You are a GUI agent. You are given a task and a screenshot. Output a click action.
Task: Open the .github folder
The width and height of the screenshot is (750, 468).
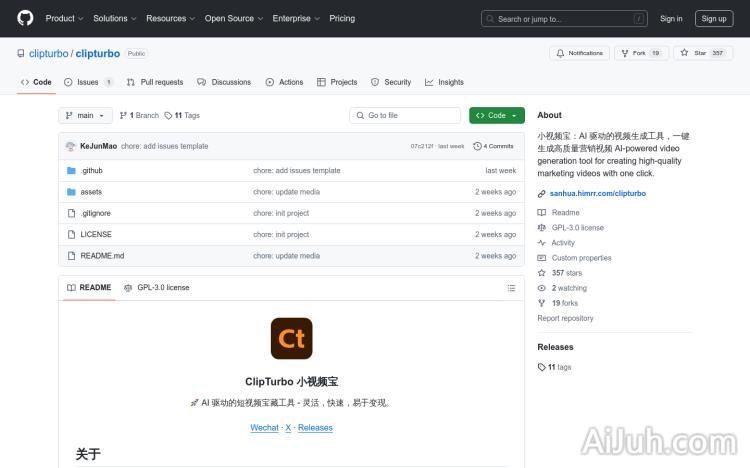tap(91, 171)
